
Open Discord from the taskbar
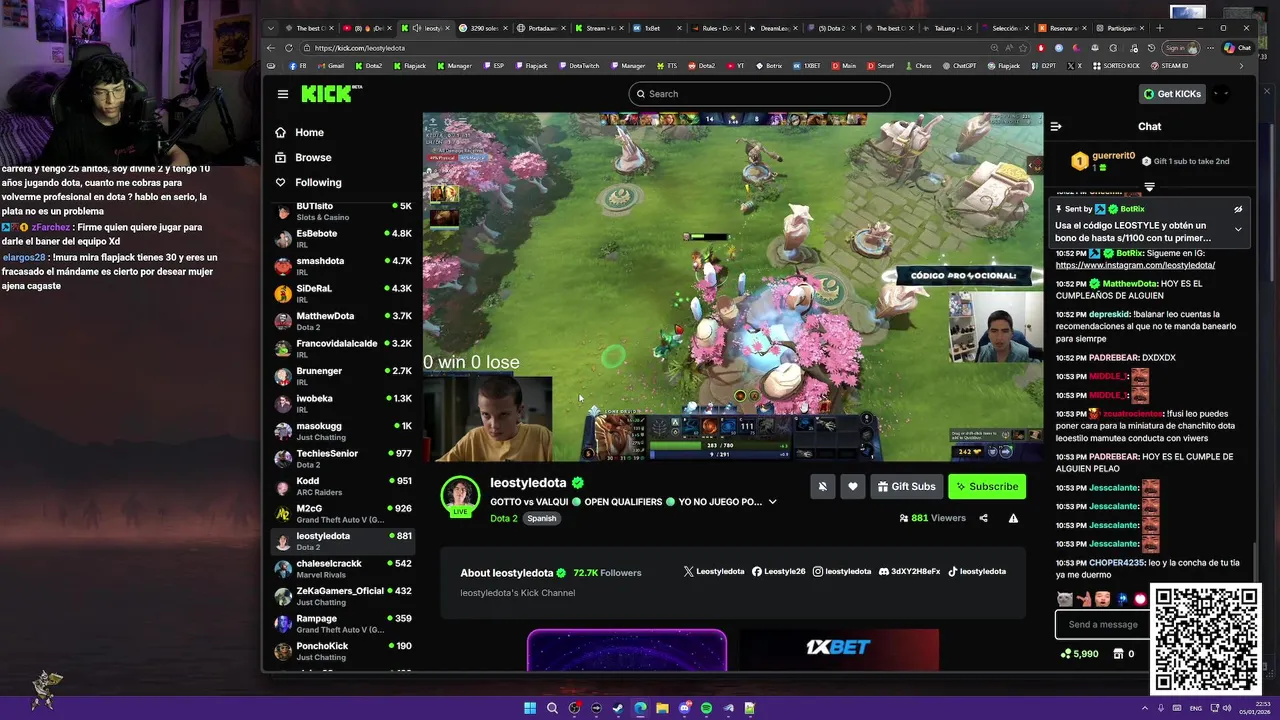684,708
